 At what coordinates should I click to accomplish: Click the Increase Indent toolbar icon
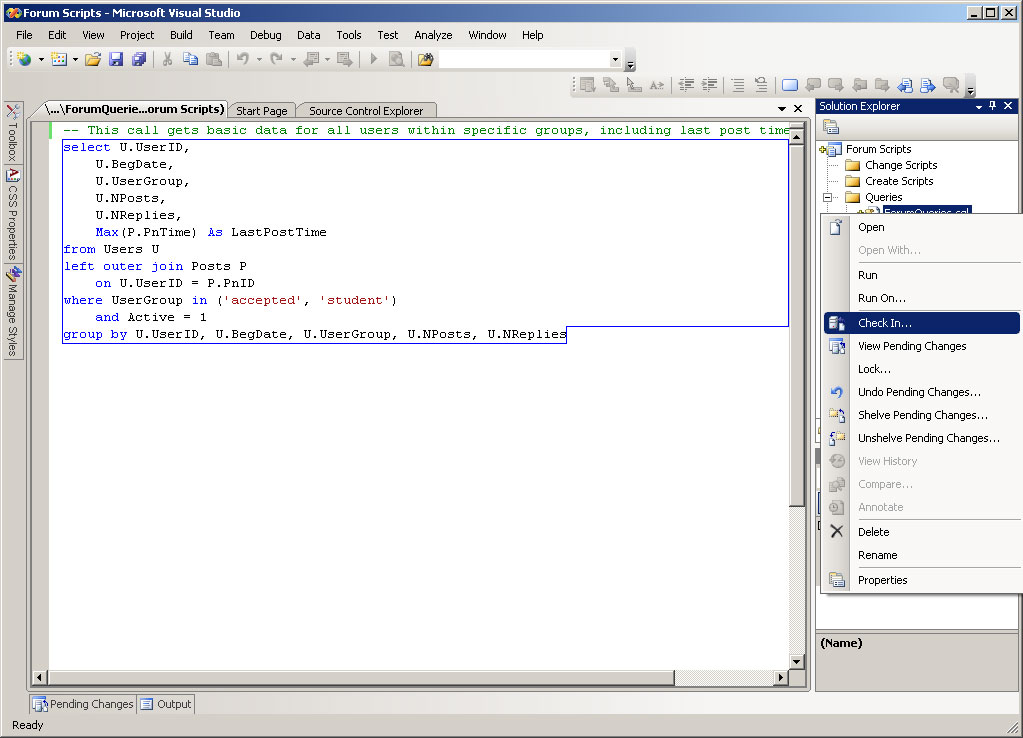(709, 85)
